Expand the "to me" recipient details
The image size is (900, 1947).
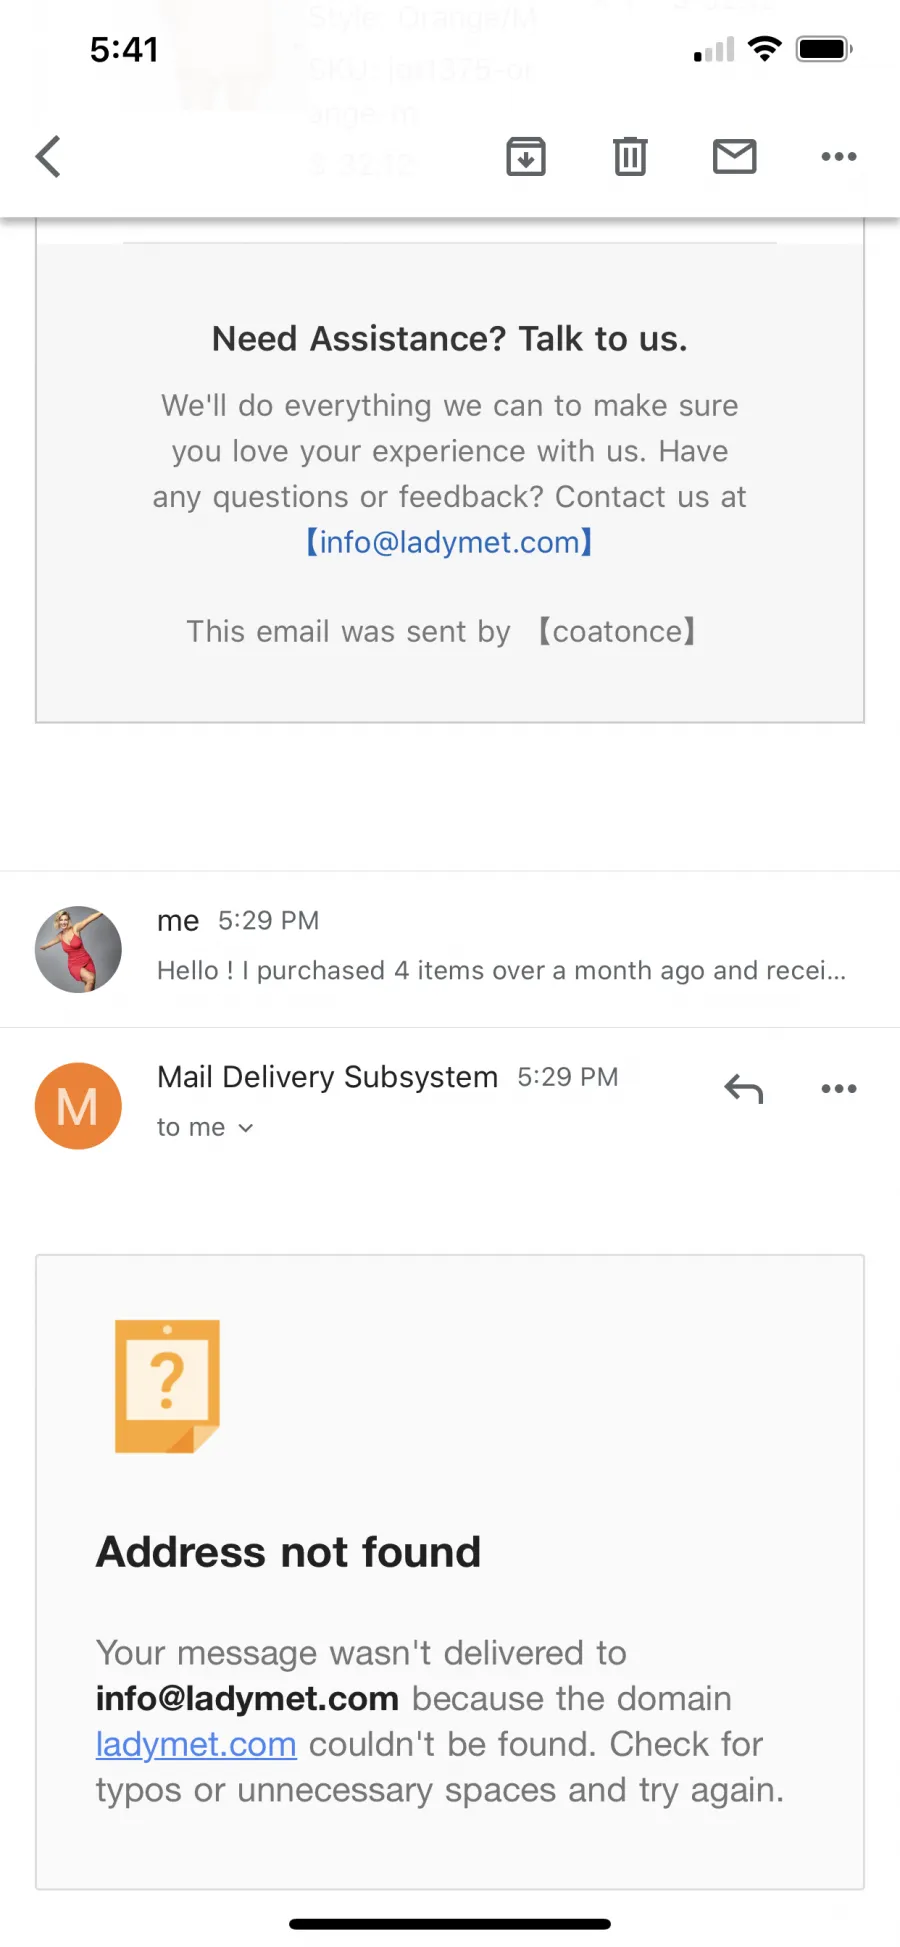[205, 1127]
